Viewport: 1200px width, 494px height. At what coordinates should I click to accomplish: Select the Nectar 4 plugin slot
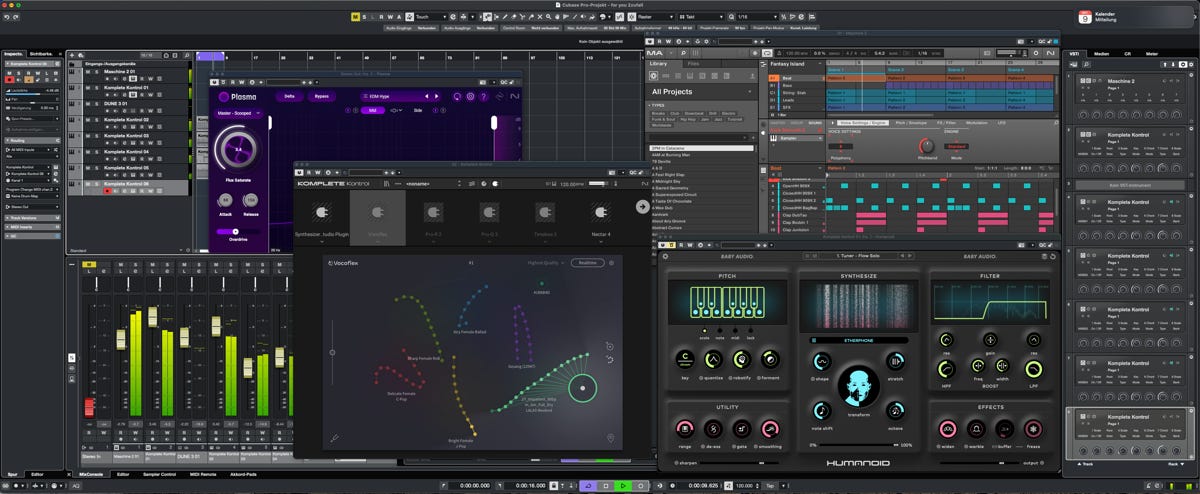coord(599,212)
